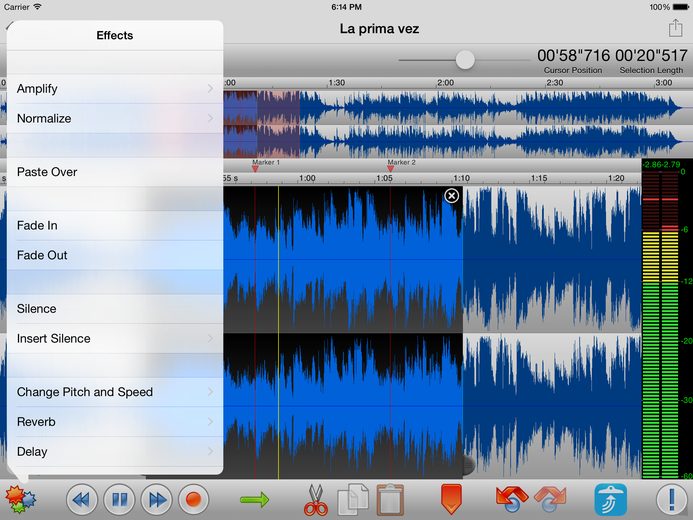Cut selection with the scissors icon
Screen dimensions: 693x520
tap(316, 500)
